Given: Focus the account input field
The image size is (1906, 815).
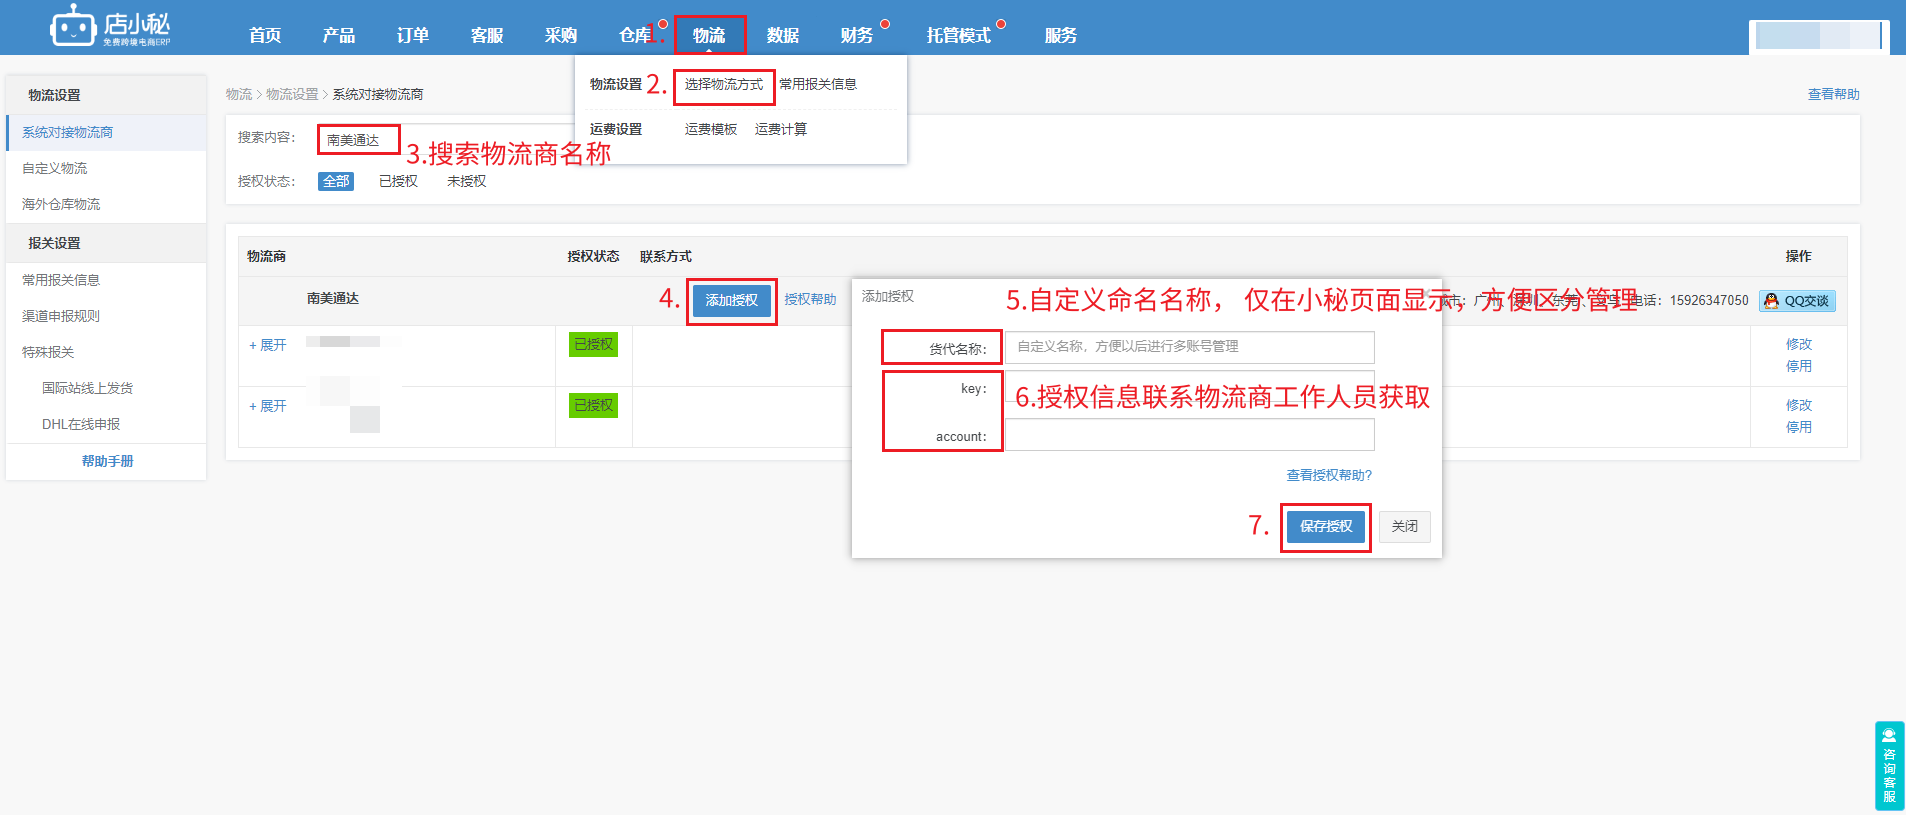Looking at the screenshot, I should coord(1189,435).
